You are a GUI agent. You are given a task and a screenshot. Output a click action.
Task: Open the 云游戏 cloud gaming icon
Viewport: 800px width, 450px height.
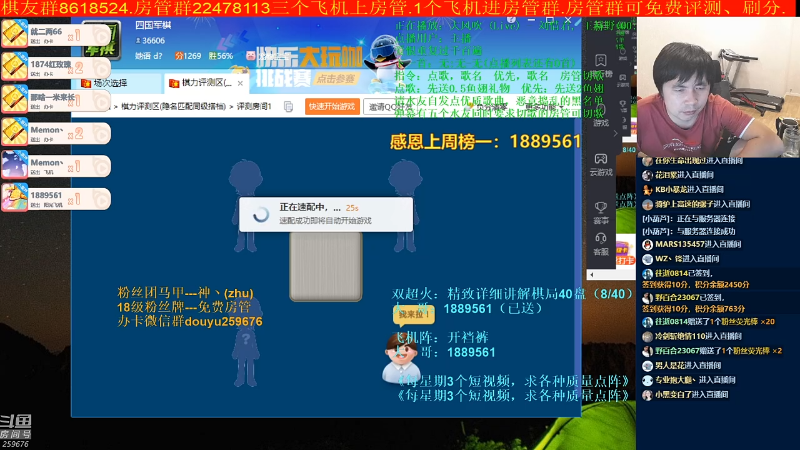[601, 164]
